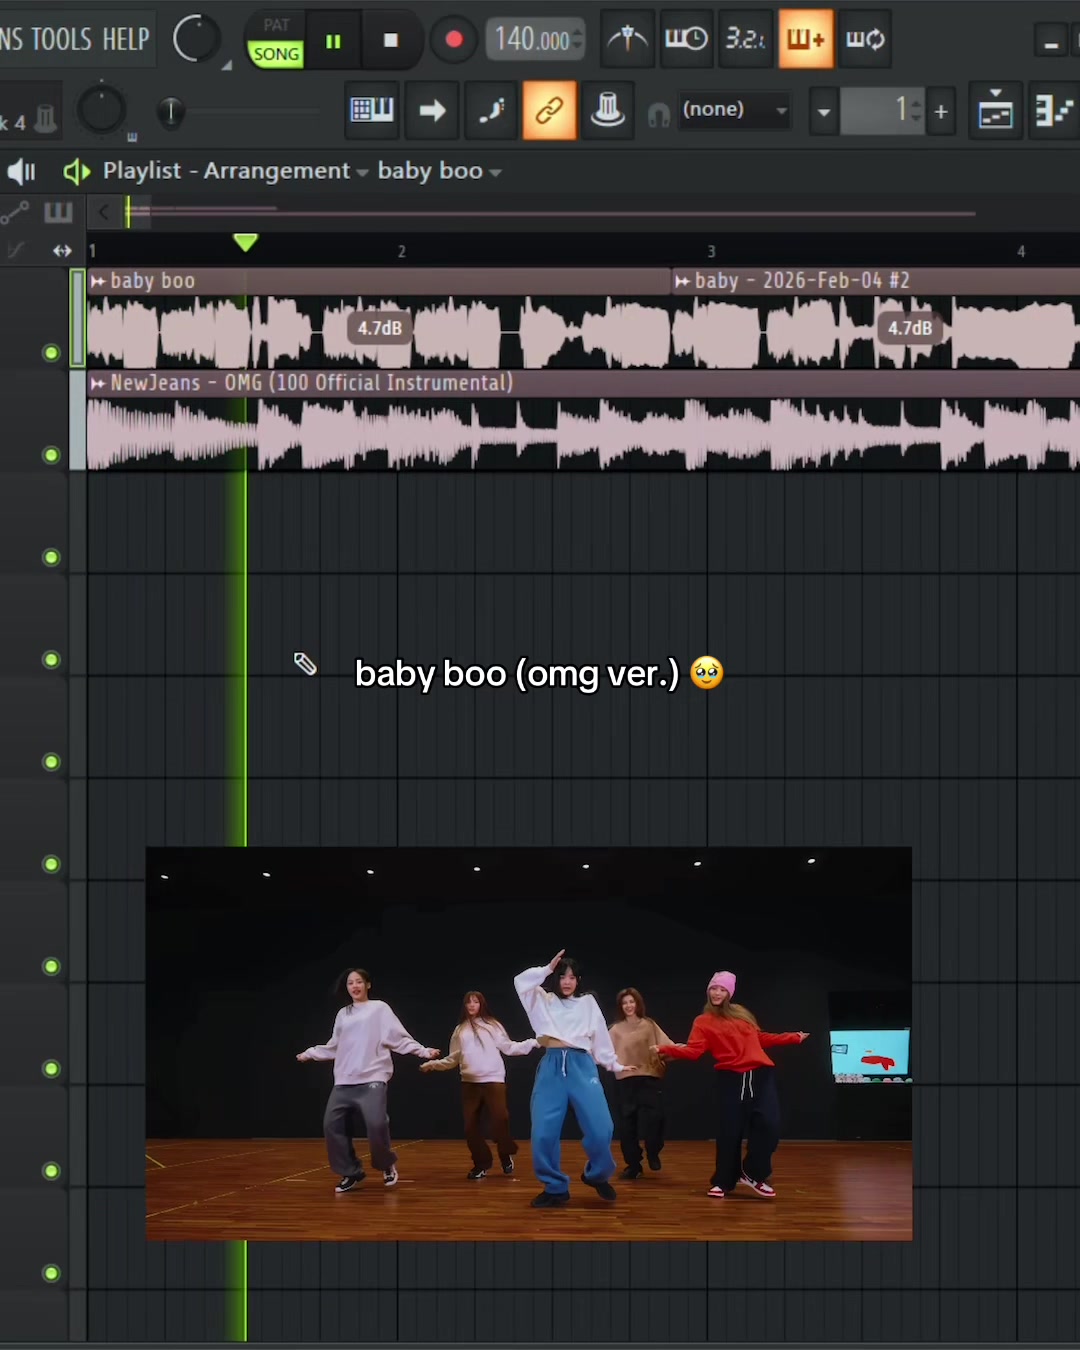1080x1350 pixels.
Task: Click the green playhead marker on the timeline
Action: pos(245,242)
